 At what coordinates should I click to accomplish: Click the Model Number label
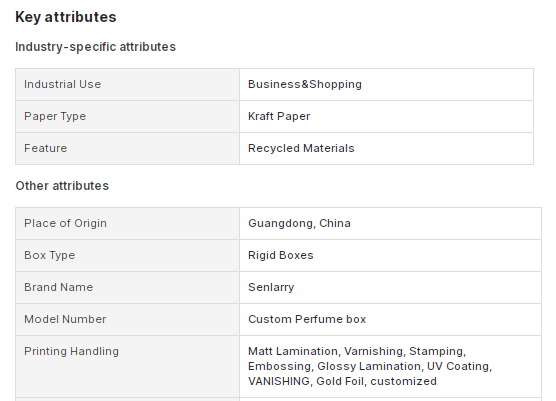point(65,319)
